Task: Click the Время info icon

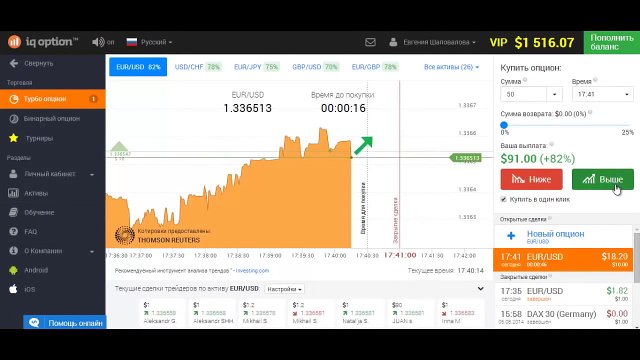Action: [x=595, y=80]
